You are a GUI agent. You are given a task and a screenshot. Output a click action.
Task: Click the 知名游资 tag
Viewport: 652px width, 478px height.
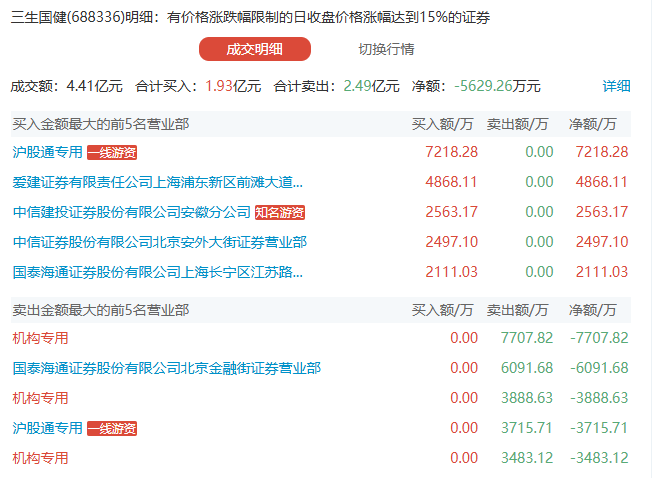point(280,212)
